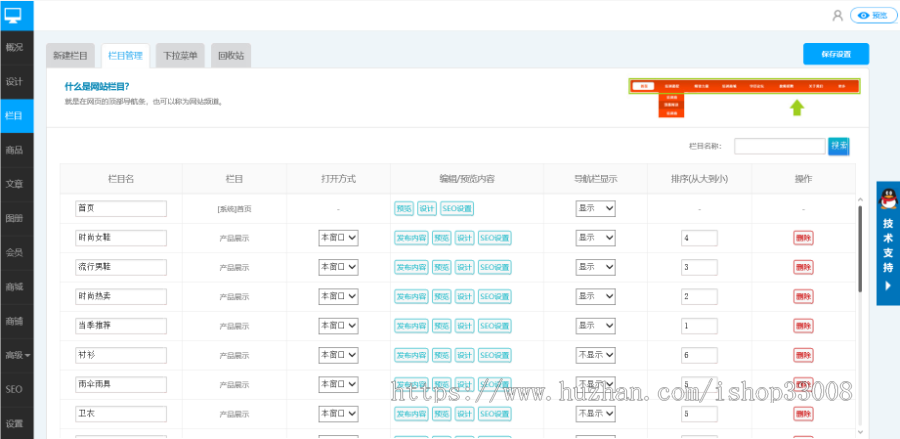
Task: Open 导航栏显示 dropdown for 衬衫
Action: pyautogui.click(x=595, y=355)
